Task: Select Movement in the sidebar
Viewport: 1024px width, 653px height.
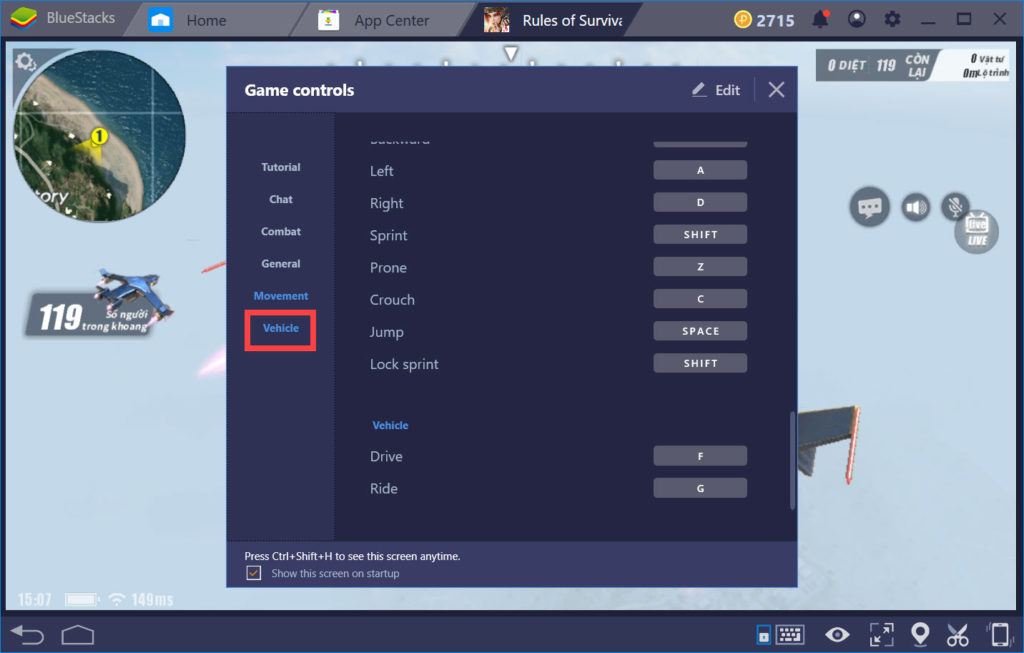Action: coord(281,296)
